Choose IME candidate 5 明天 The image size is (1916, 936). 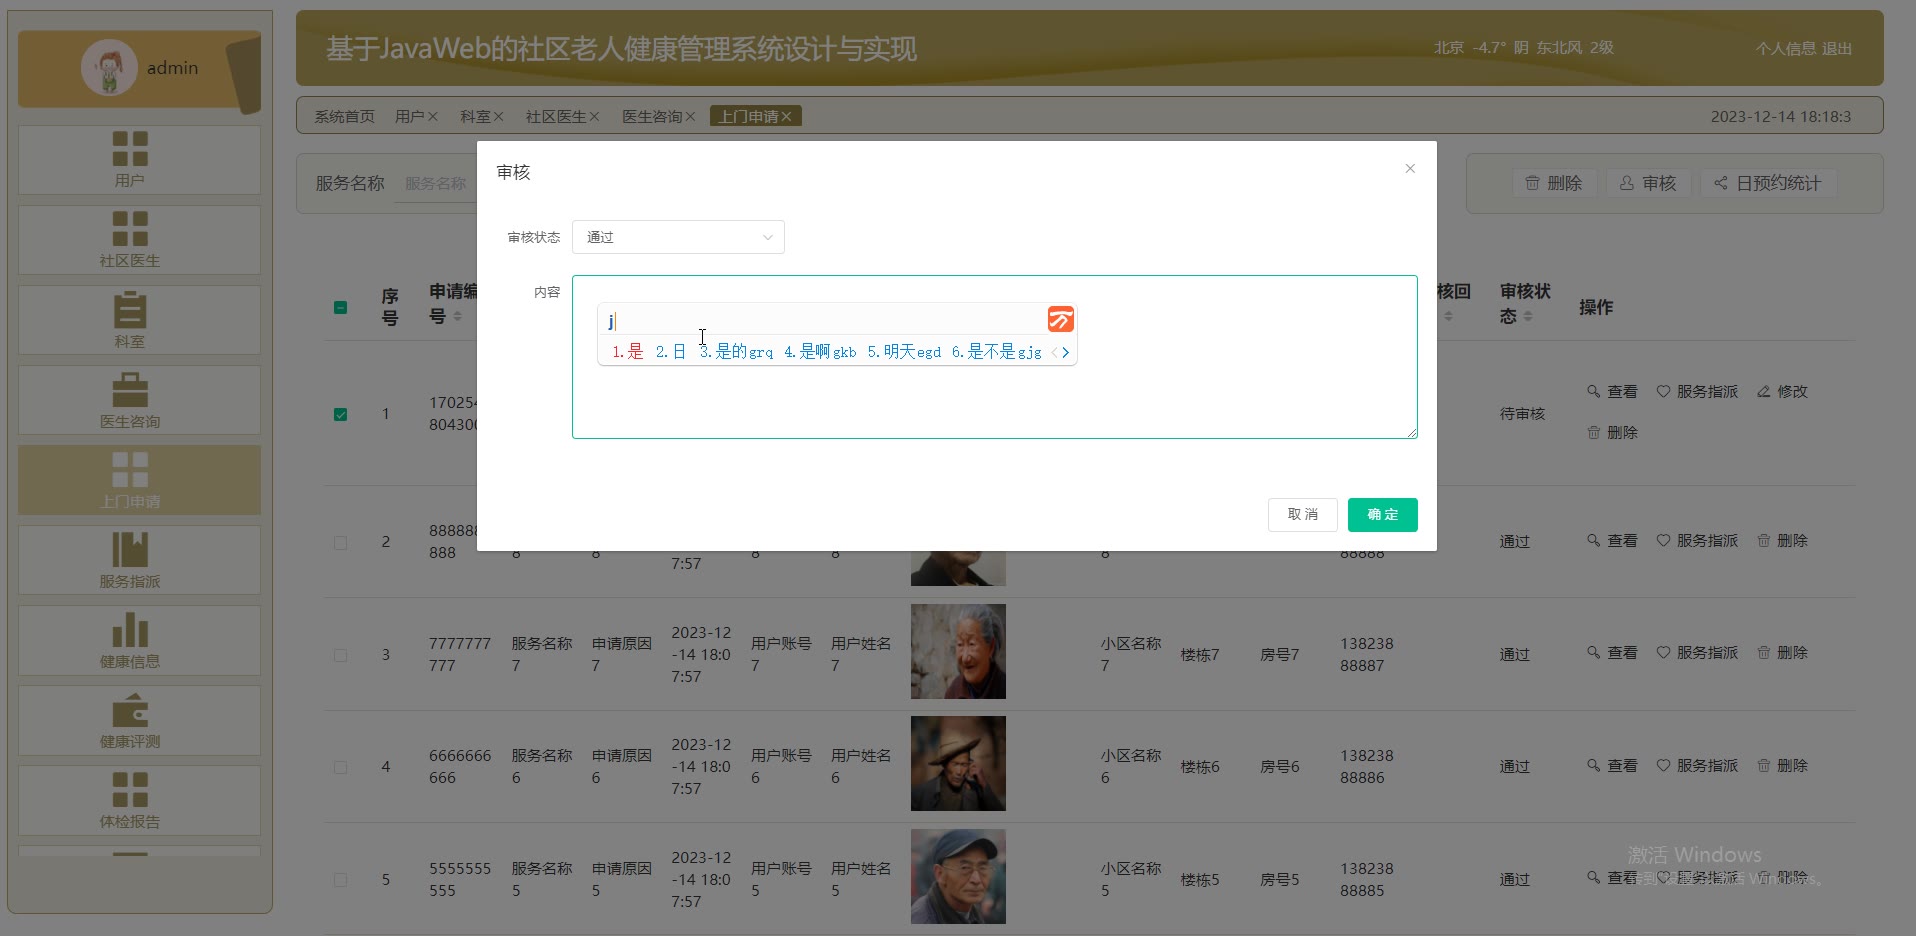[904, 352]
